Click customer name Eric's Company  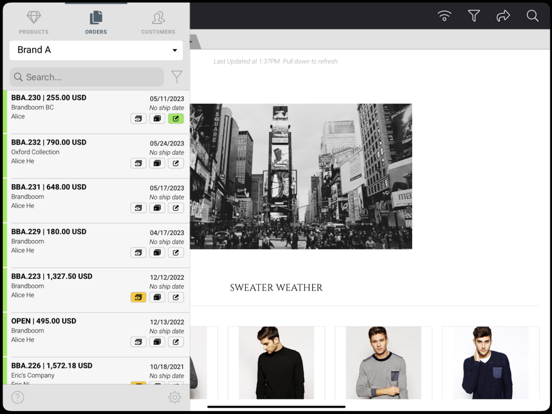(x=33, y=375)
